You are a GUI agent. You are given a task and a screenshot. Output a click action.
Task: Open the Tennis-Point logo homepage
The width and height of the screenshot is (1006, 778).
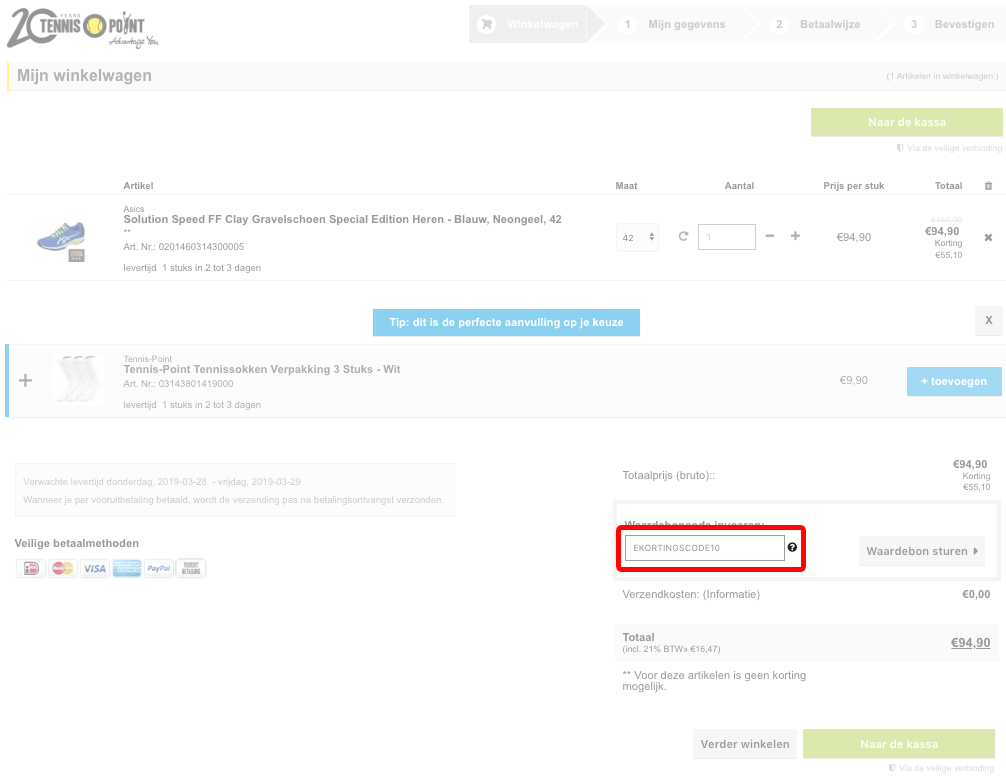pyautogui.click(x=82, y=28)
